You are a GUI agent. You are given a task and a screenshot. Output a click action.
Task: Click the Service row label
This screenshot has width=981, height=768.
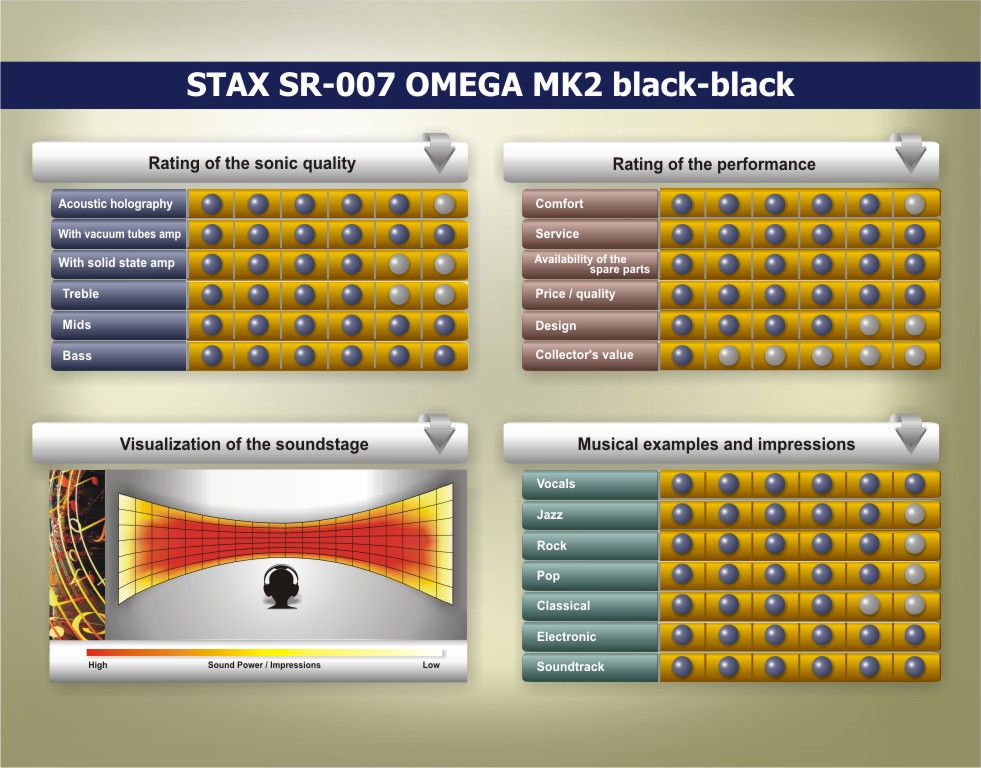(590, 234)
